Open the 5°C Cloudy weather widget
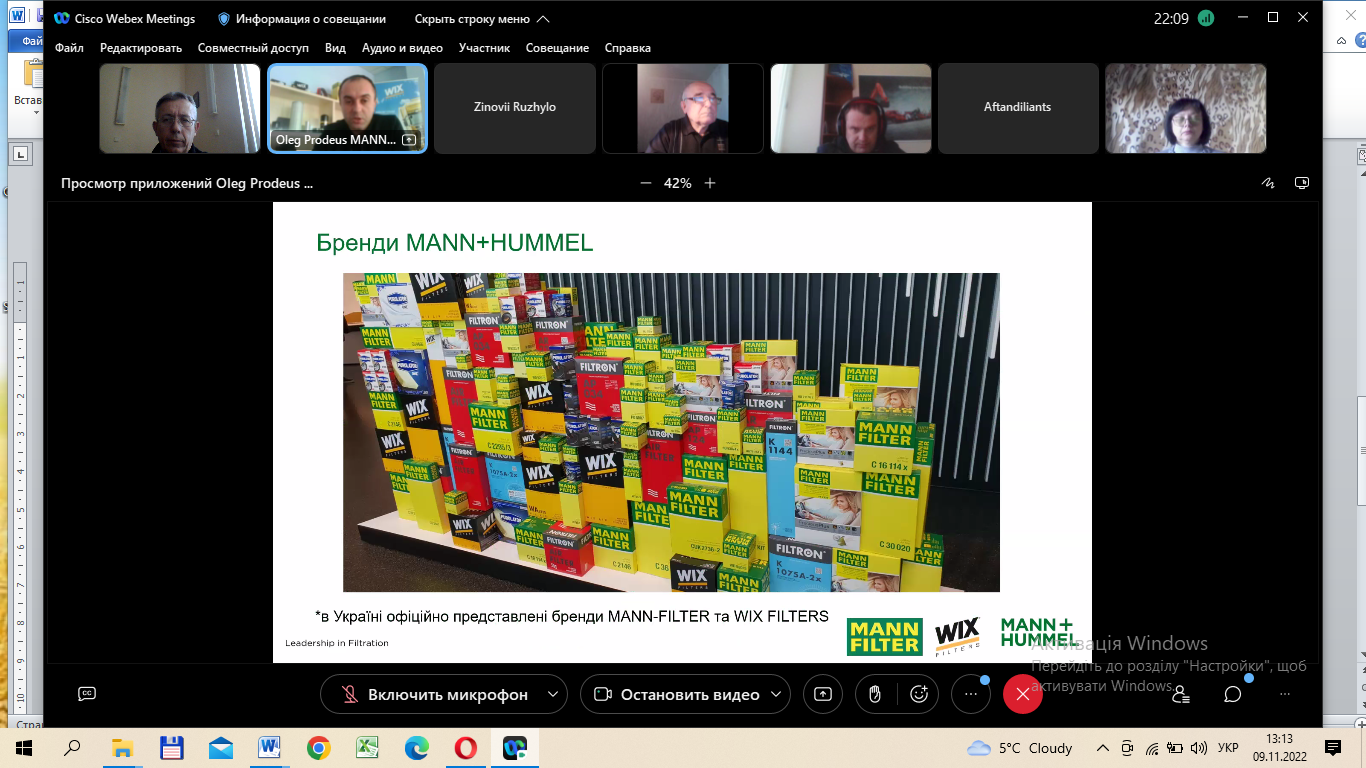Screen dimensions: 1366x768 tap(1020, 748)
